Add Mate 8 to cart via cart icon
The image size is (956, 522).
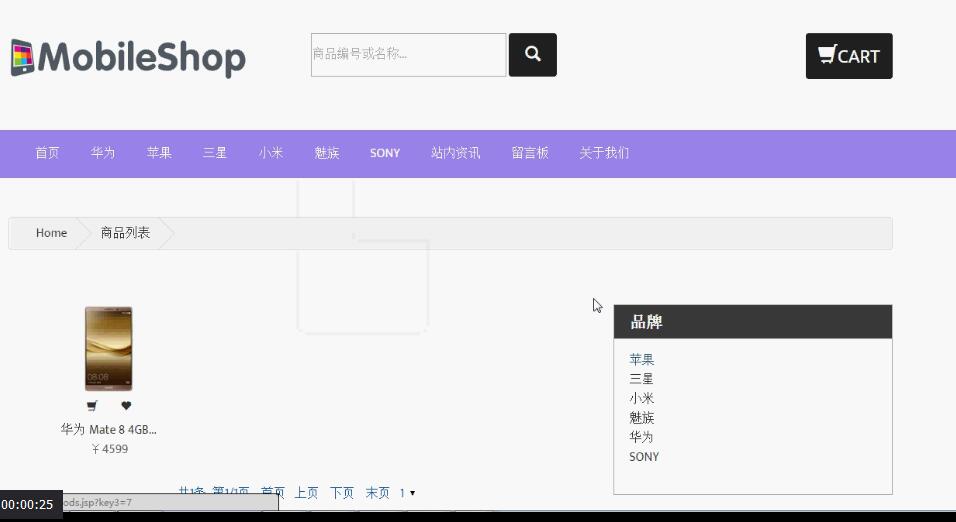click(x=92, y=406)
